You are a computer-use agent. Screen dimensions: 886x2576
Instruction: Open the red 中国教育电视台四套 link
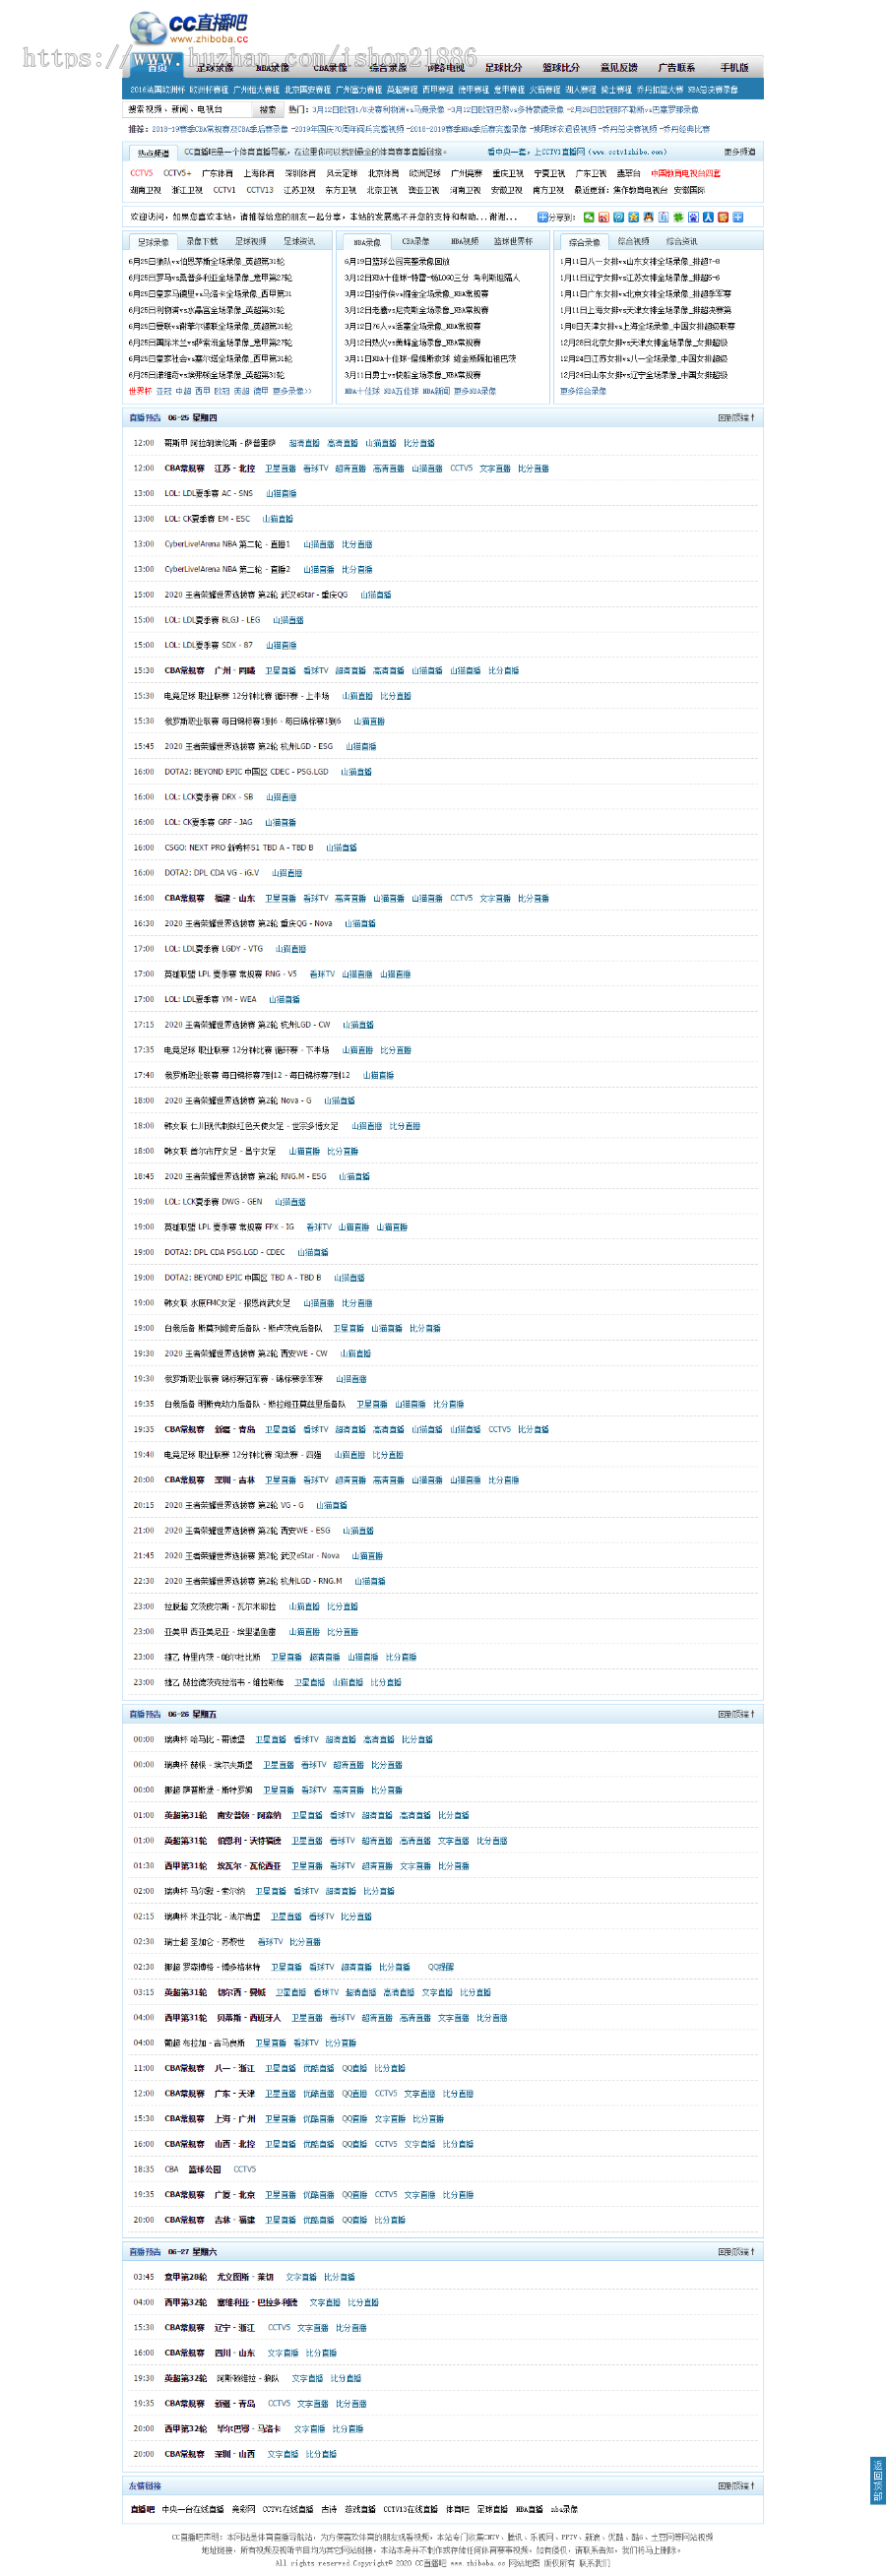click(x=685, y=173)
